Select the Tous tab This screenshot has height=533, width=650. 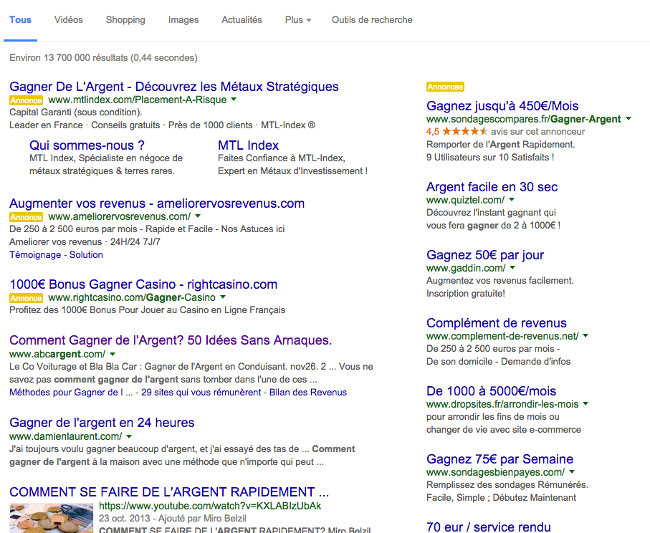coord(20,20)
